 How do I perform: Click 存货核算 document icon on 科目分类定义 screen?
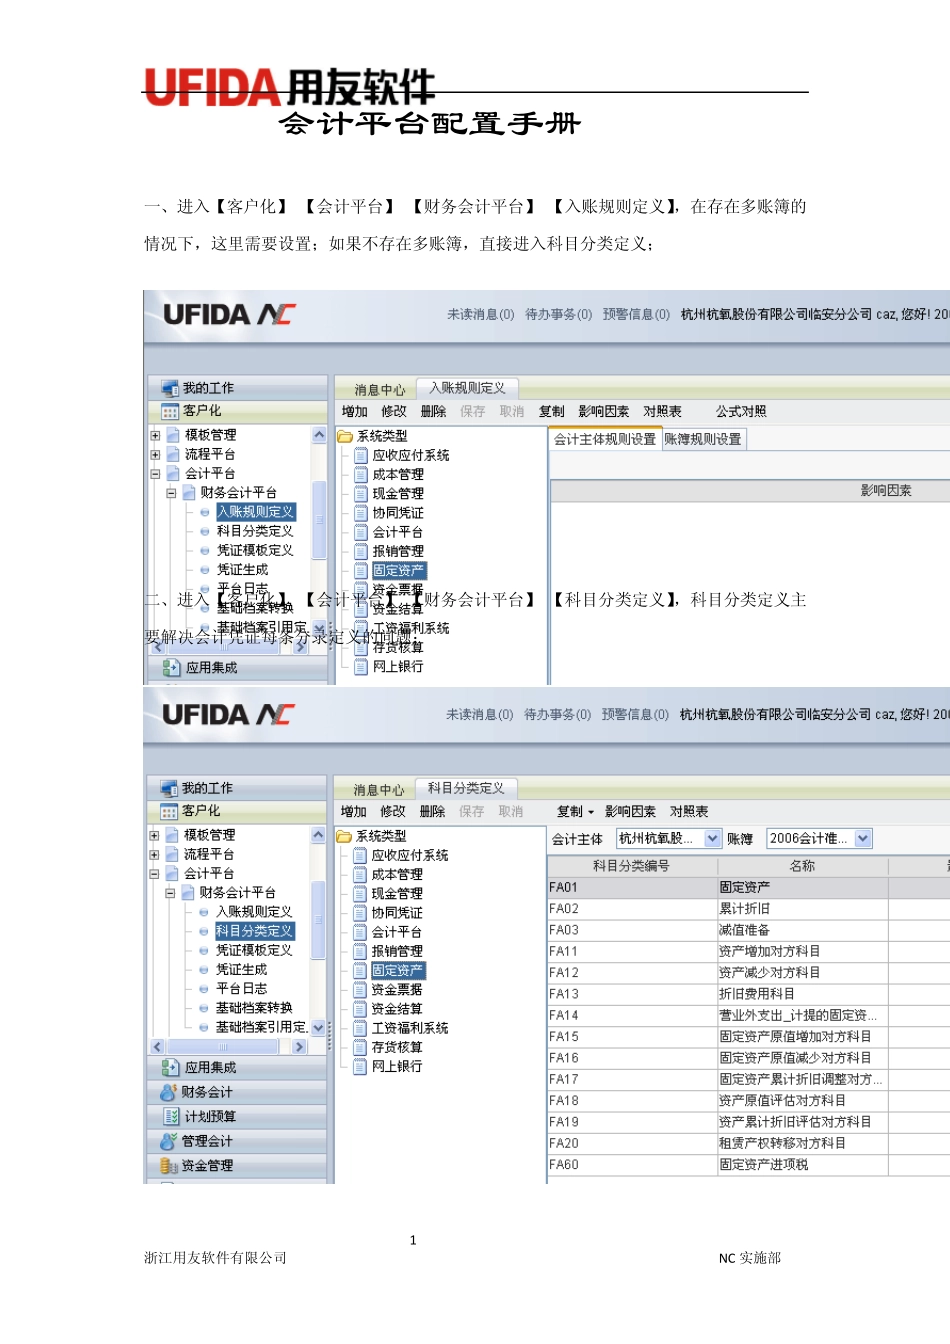pyautogui.click(x=361, y=1047)
